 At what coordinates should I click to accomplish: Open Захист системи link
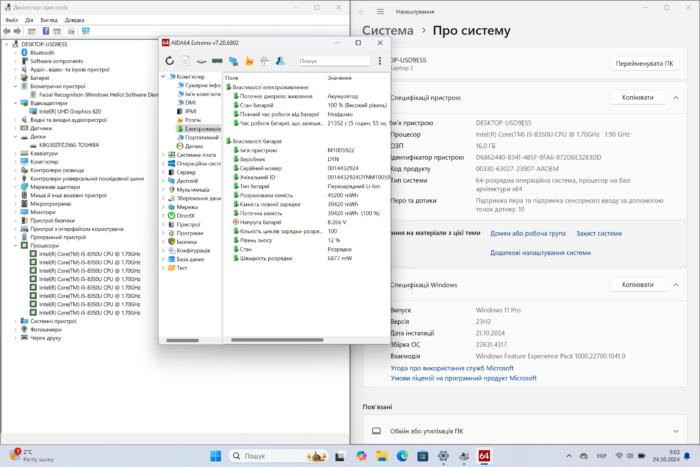click(599, 234)
